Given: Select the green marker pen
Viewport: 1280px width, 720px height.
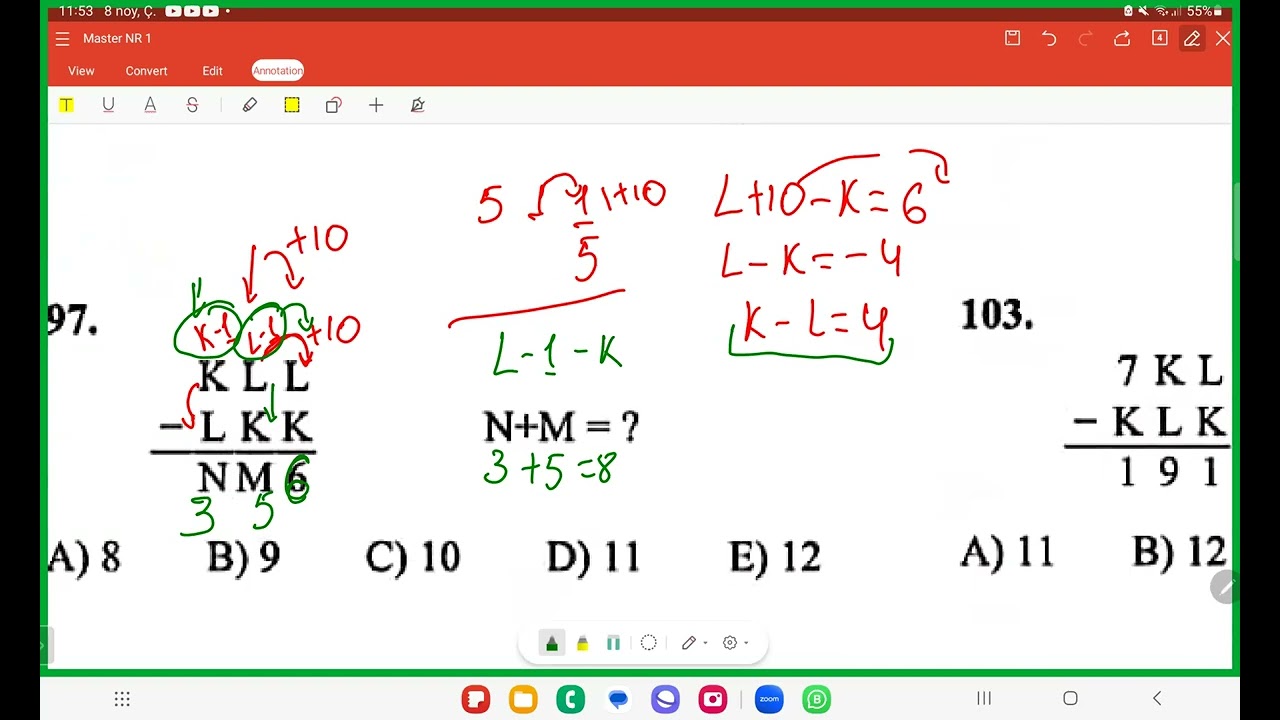Looking at the screenshot, I should [552, 643].
